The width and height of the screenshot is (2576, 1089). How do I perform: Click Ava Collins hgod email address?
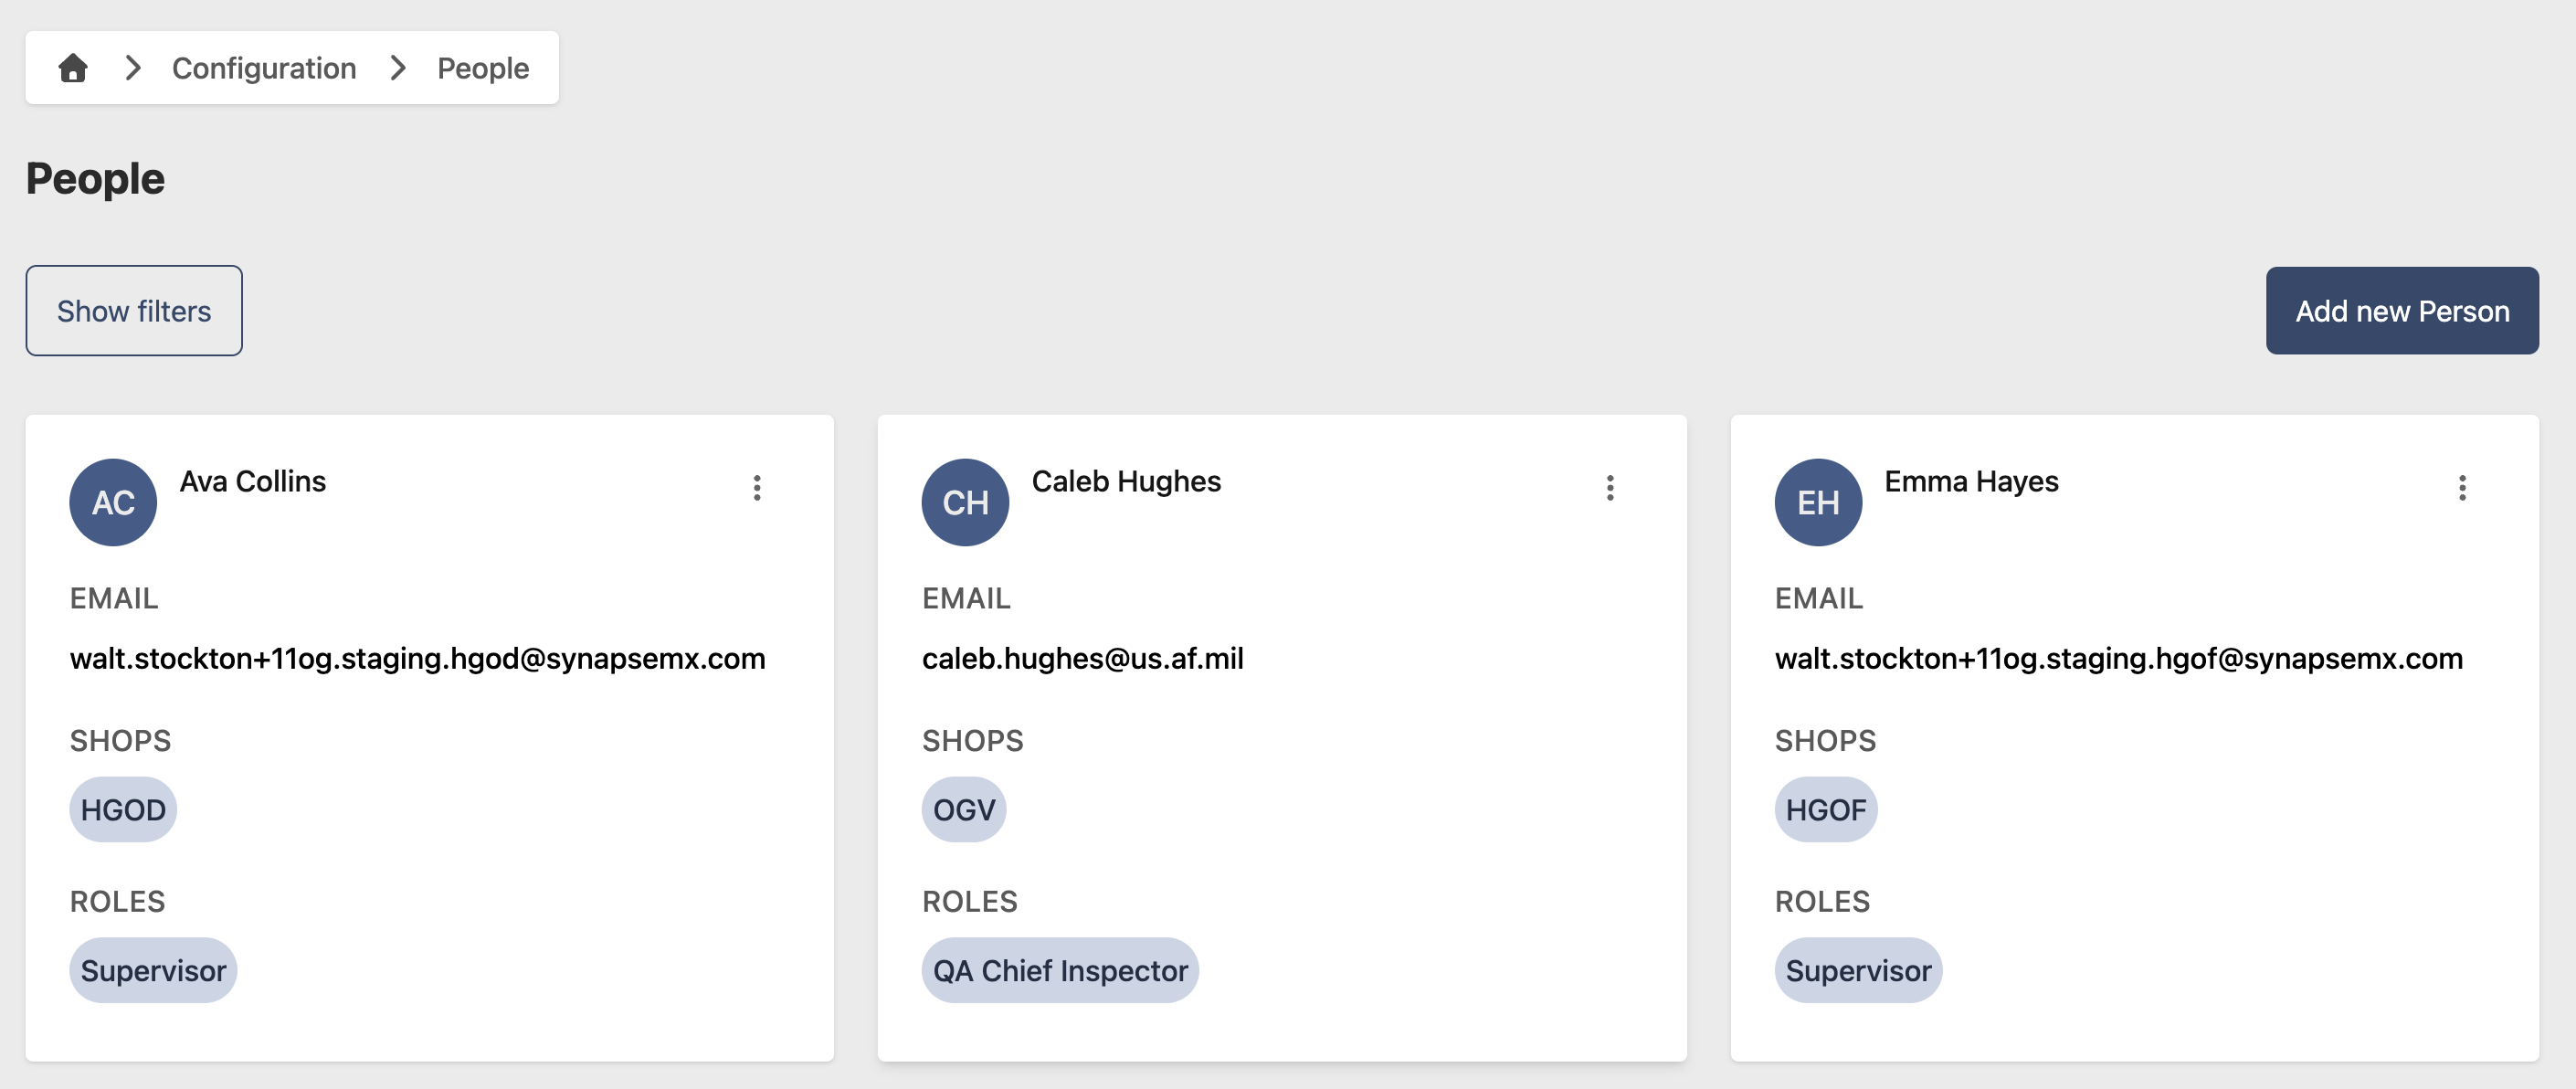[x=417, y=658]
